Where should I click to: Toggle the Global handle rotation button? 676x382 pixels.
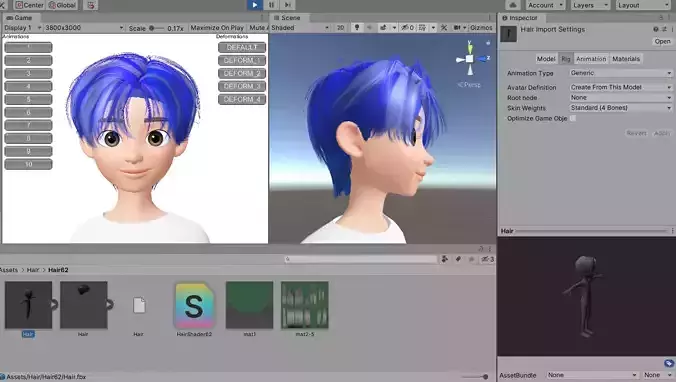[x=63, y=5]
